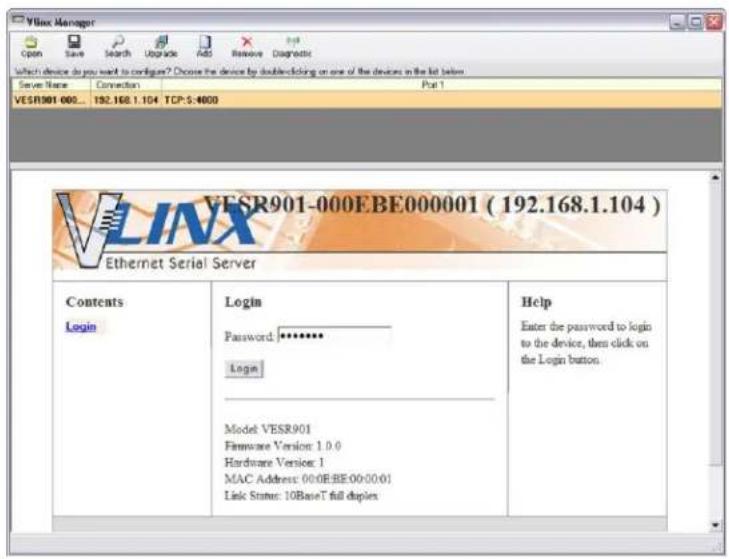Viewport: 729px width, 559px height.
Task: Open the Diagnostic tool
Action: (292, 47)
